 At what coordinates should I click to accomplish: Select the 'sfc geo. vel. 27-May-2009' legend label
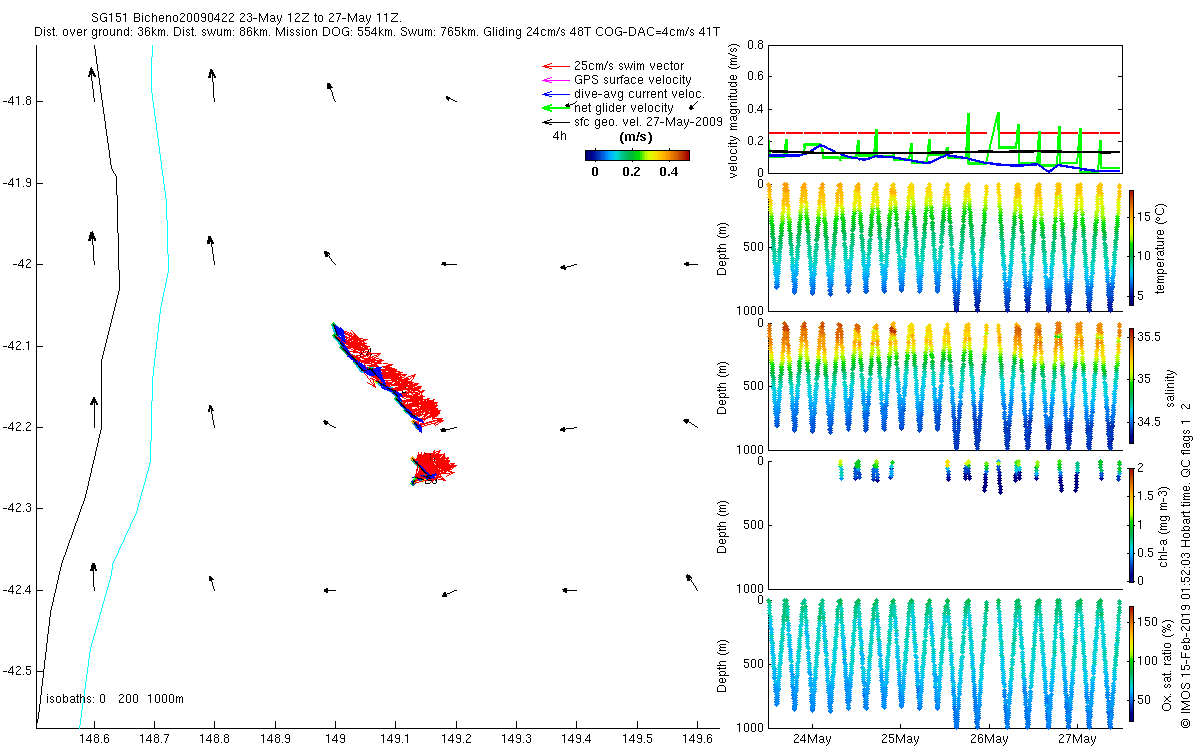tap(648, 122)
